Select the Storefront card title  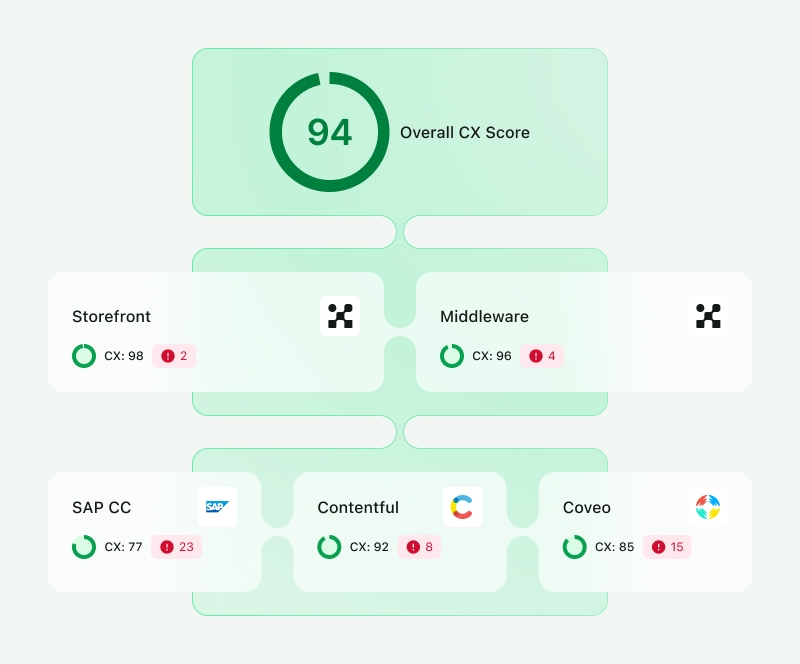pyautogui.click(x=111, y=316)
